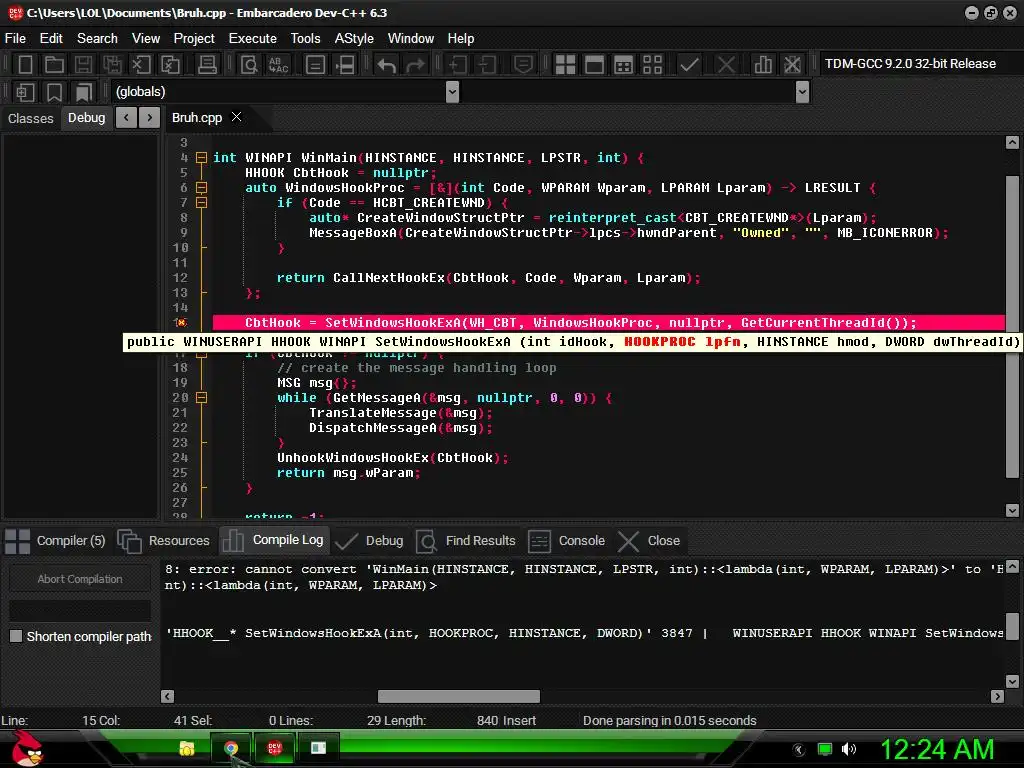This screenshot has width=1024, height=768.
Task: Switch to the Classes panel tab
Action: pyautogui.click(x=31, y=118)
